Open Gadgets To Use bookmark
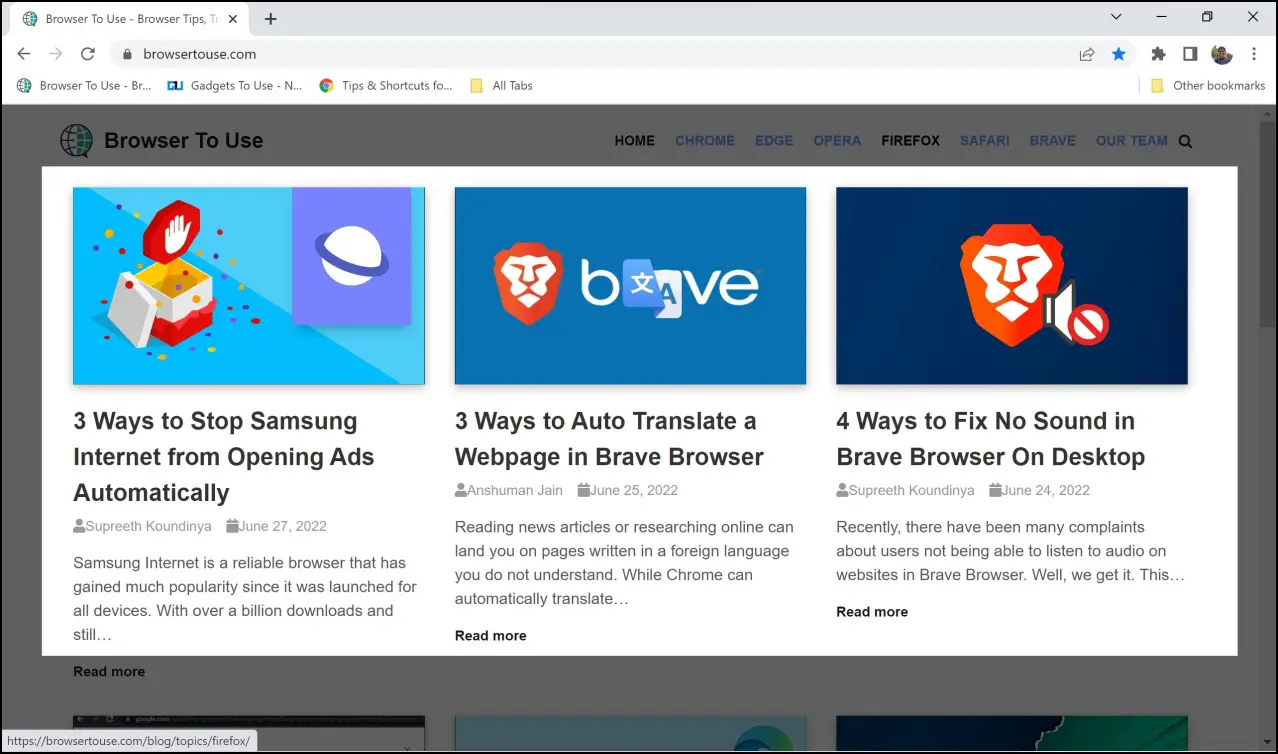The height and width of the screenshot is (754, 1278). [236, 86]
